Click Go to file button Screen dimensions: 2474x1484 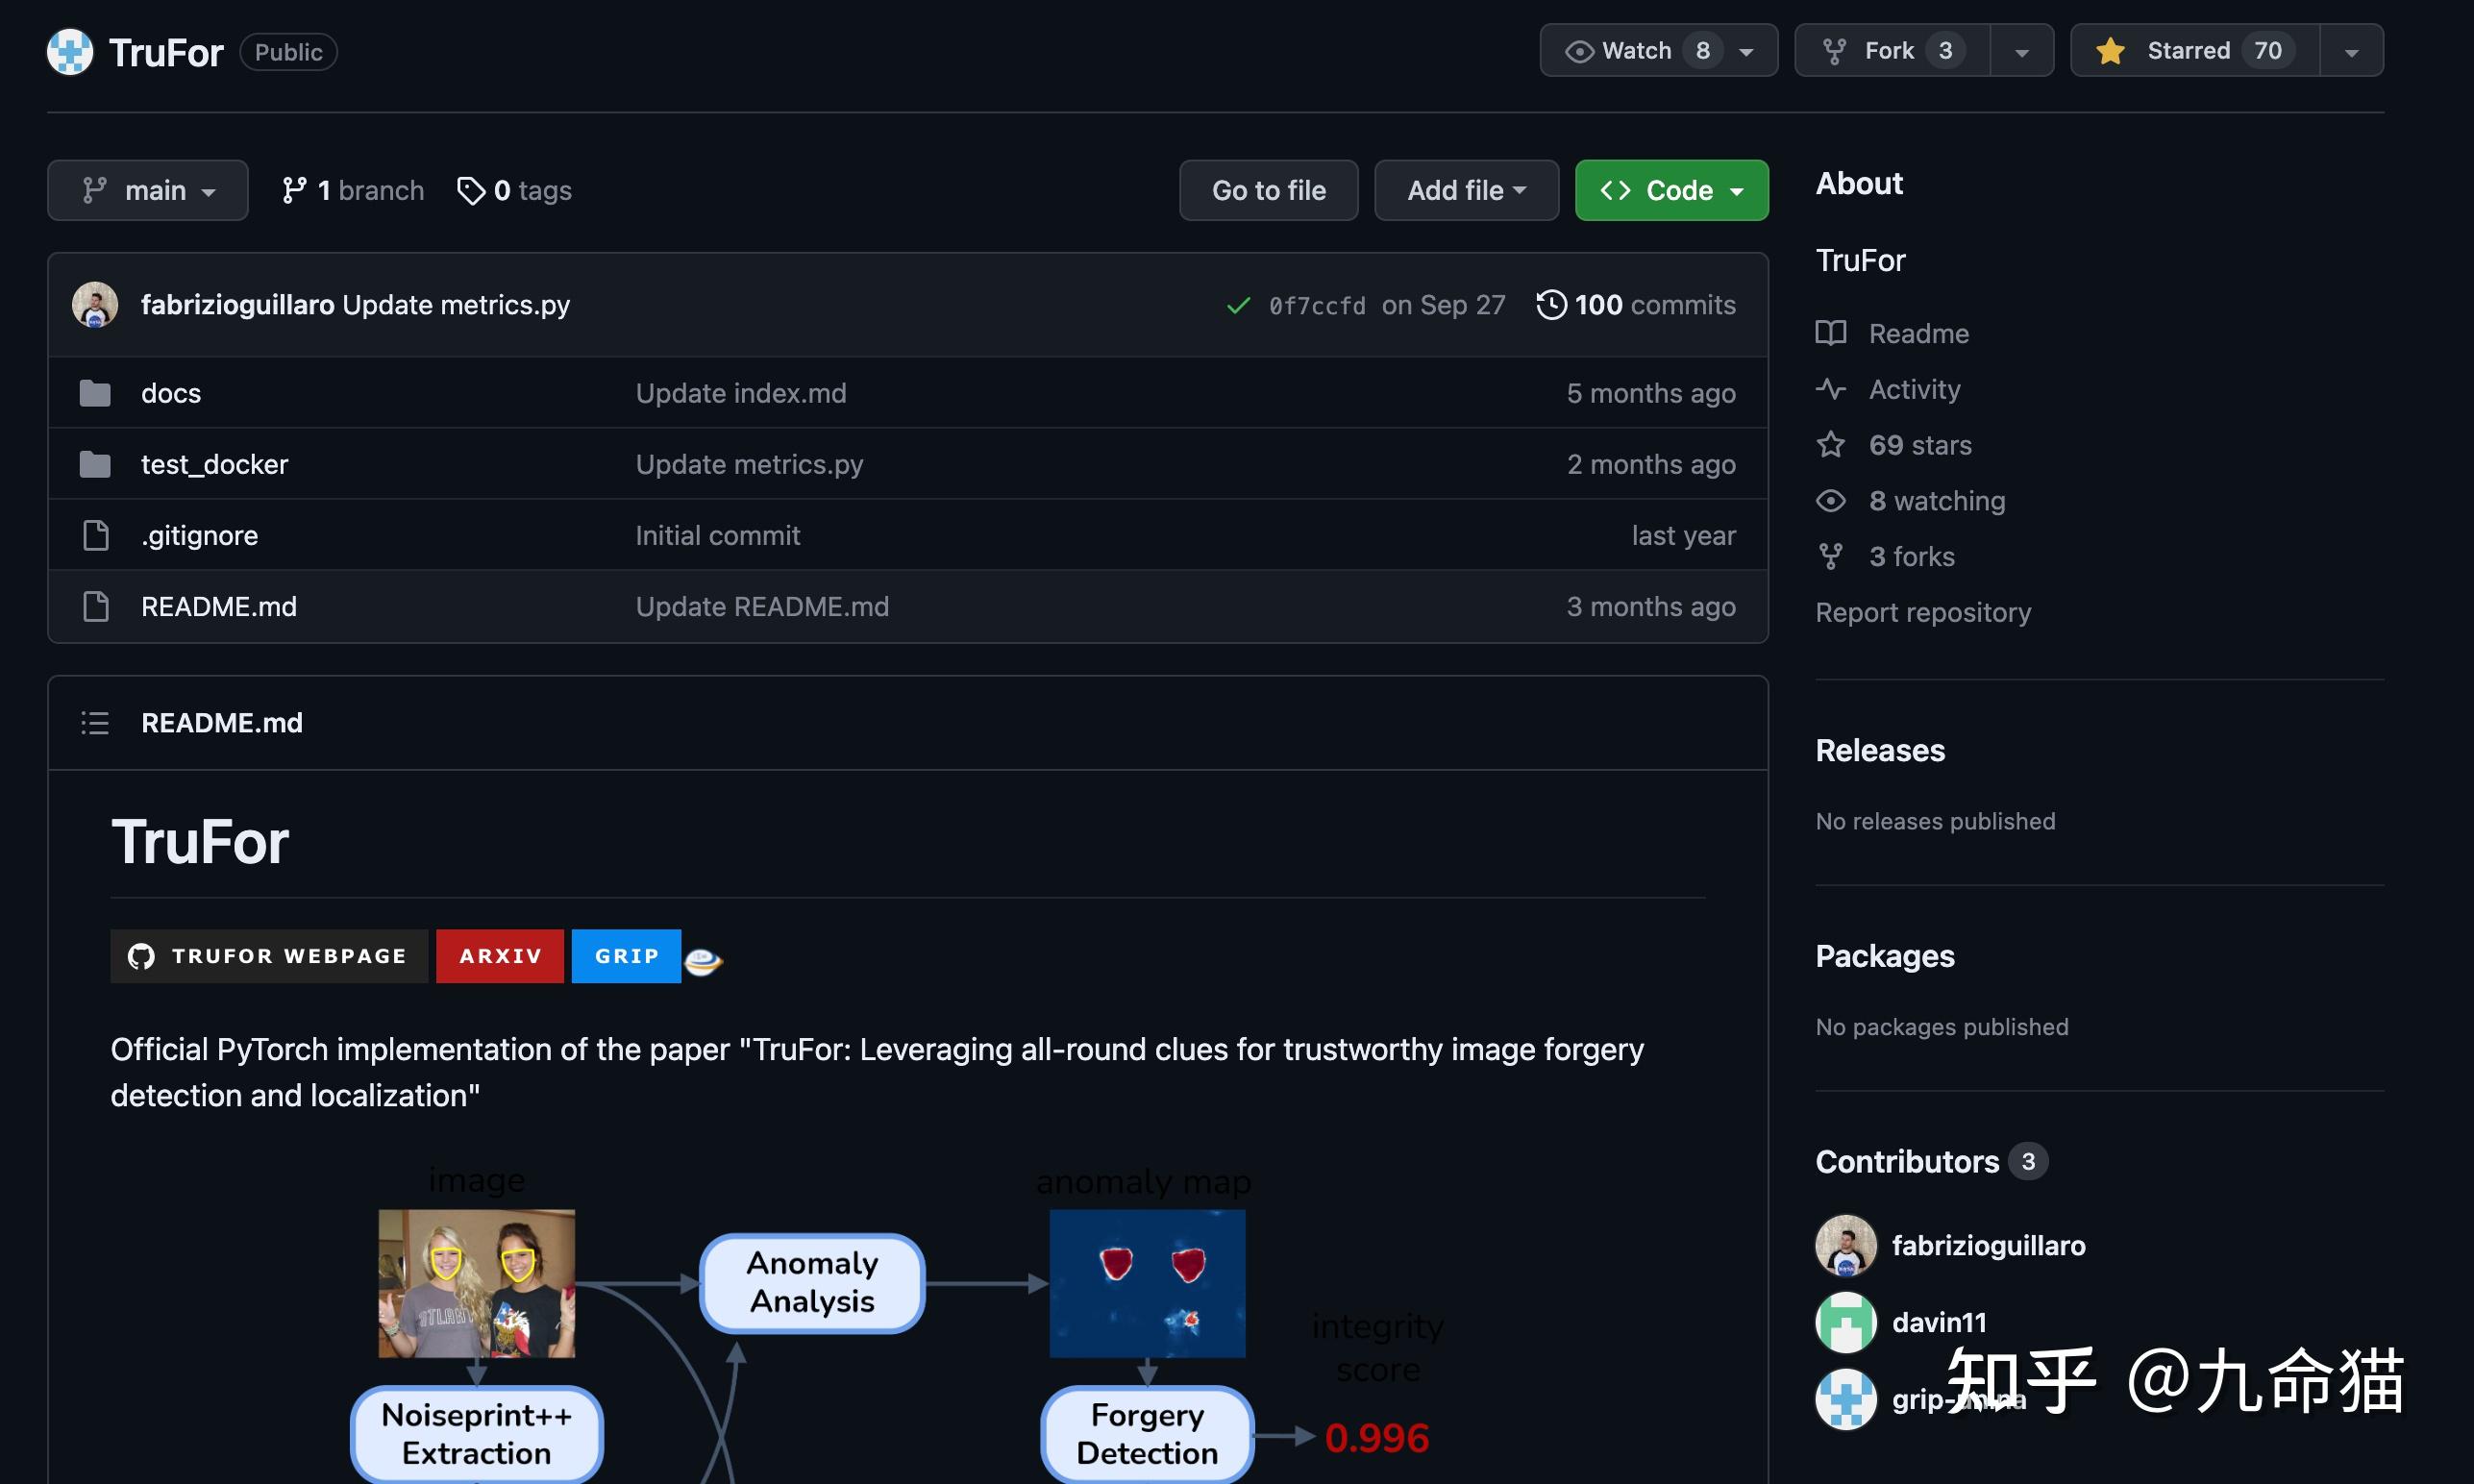coord(1268,190)
